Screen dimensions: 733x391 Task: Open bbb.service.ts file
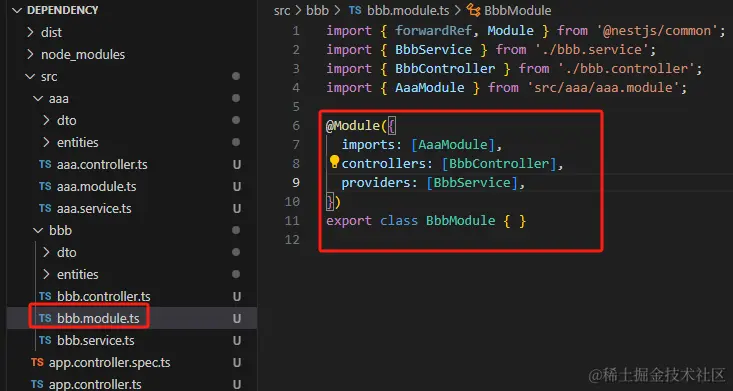pyautogui.click(x=96, y=340)
